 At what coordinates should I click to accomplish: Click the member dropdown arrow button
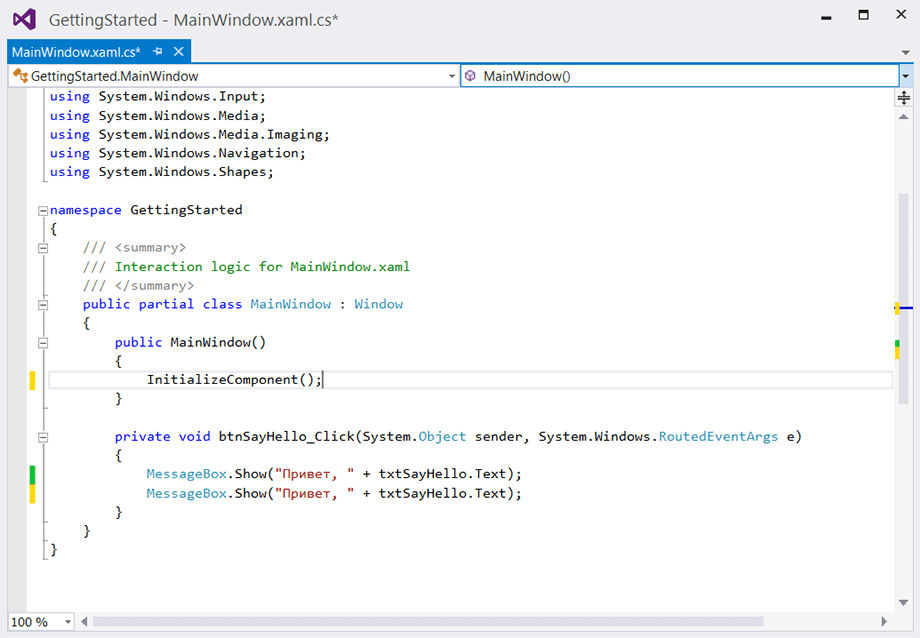[x=906, y=76]
